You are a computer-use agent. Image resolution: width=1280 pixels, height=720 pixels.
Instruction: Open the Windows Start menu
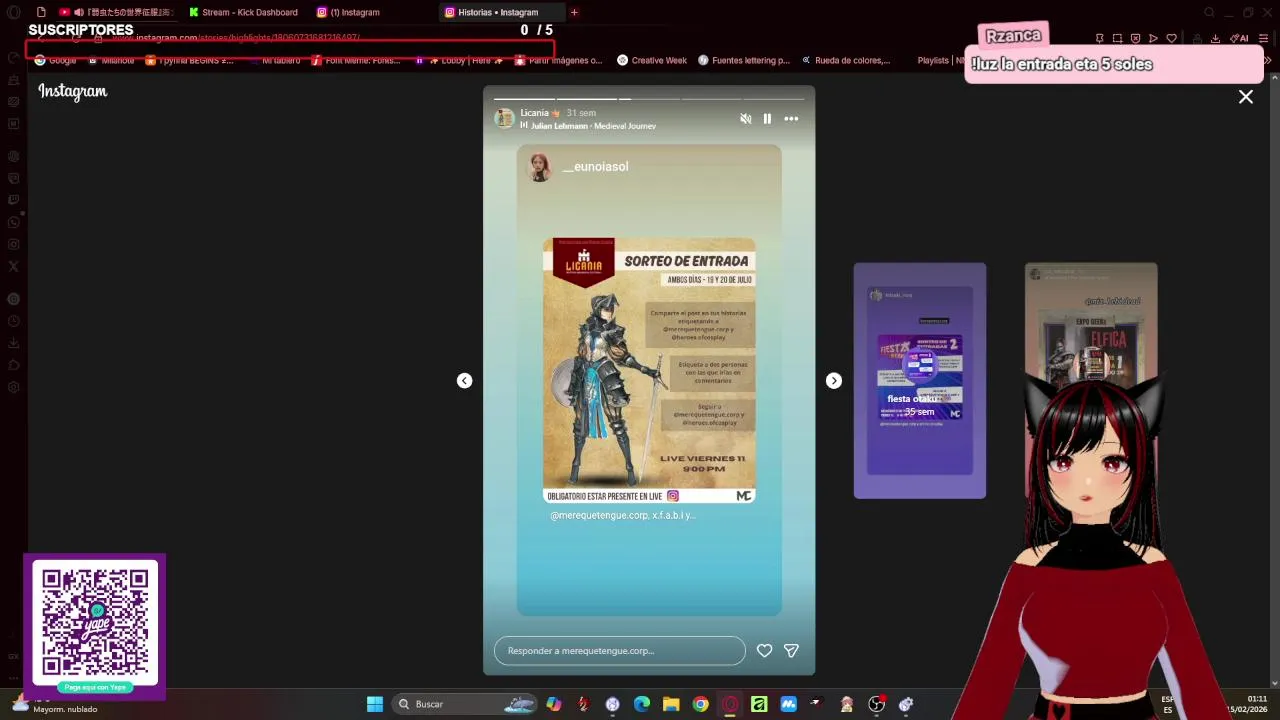click(x=375, y=705)
